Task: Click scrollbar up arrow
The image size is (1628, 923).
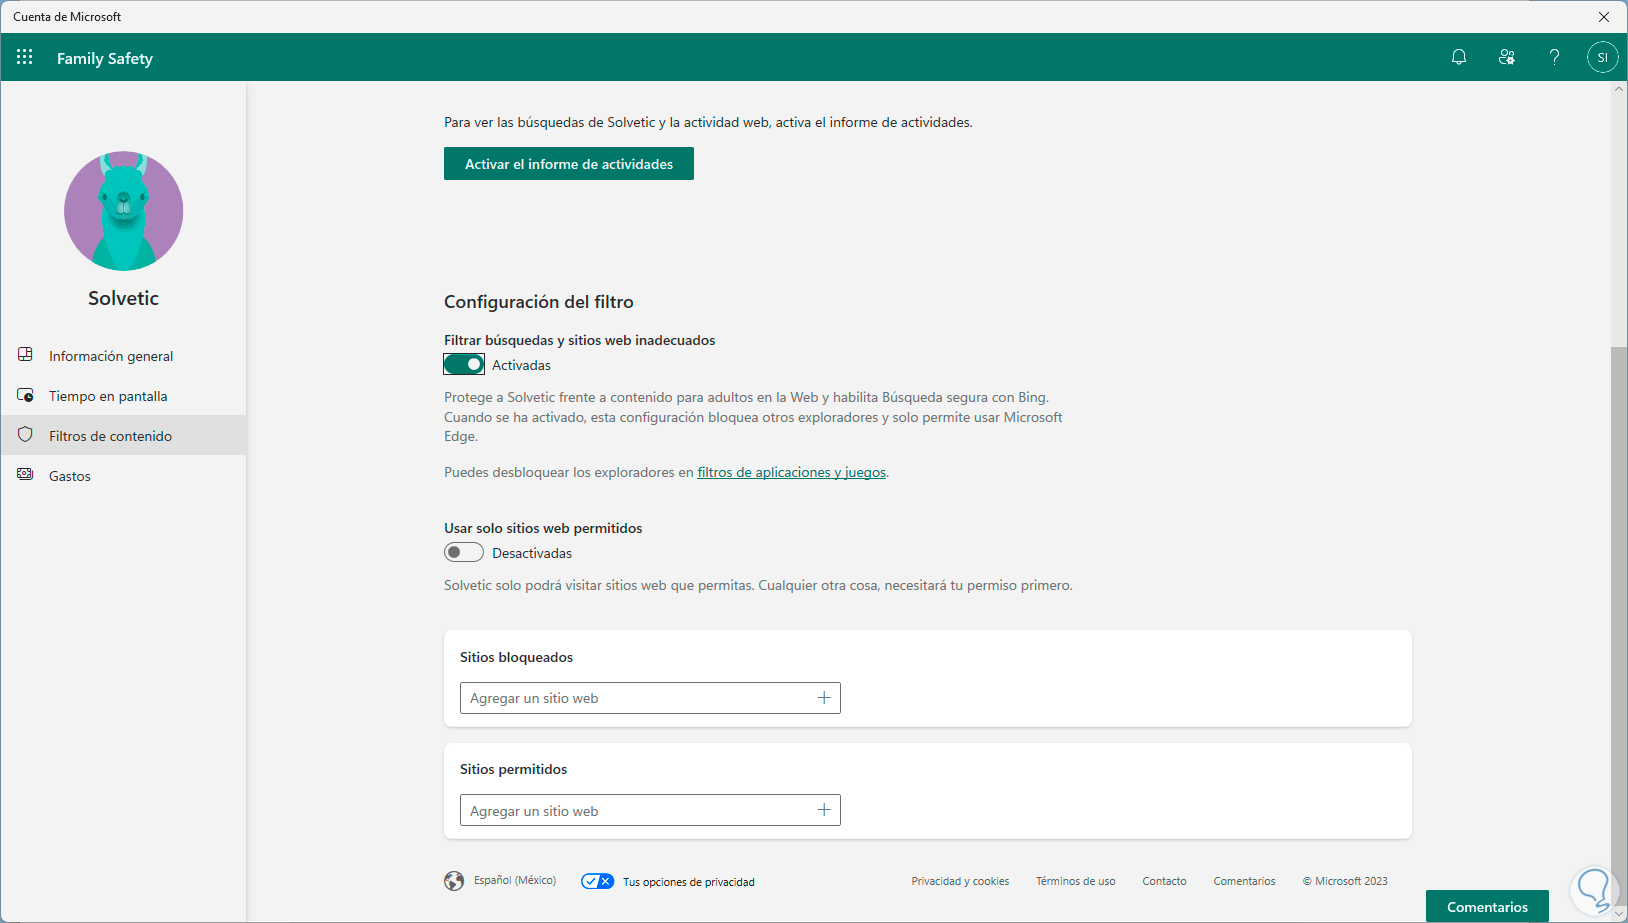Action: point(1619,89)
